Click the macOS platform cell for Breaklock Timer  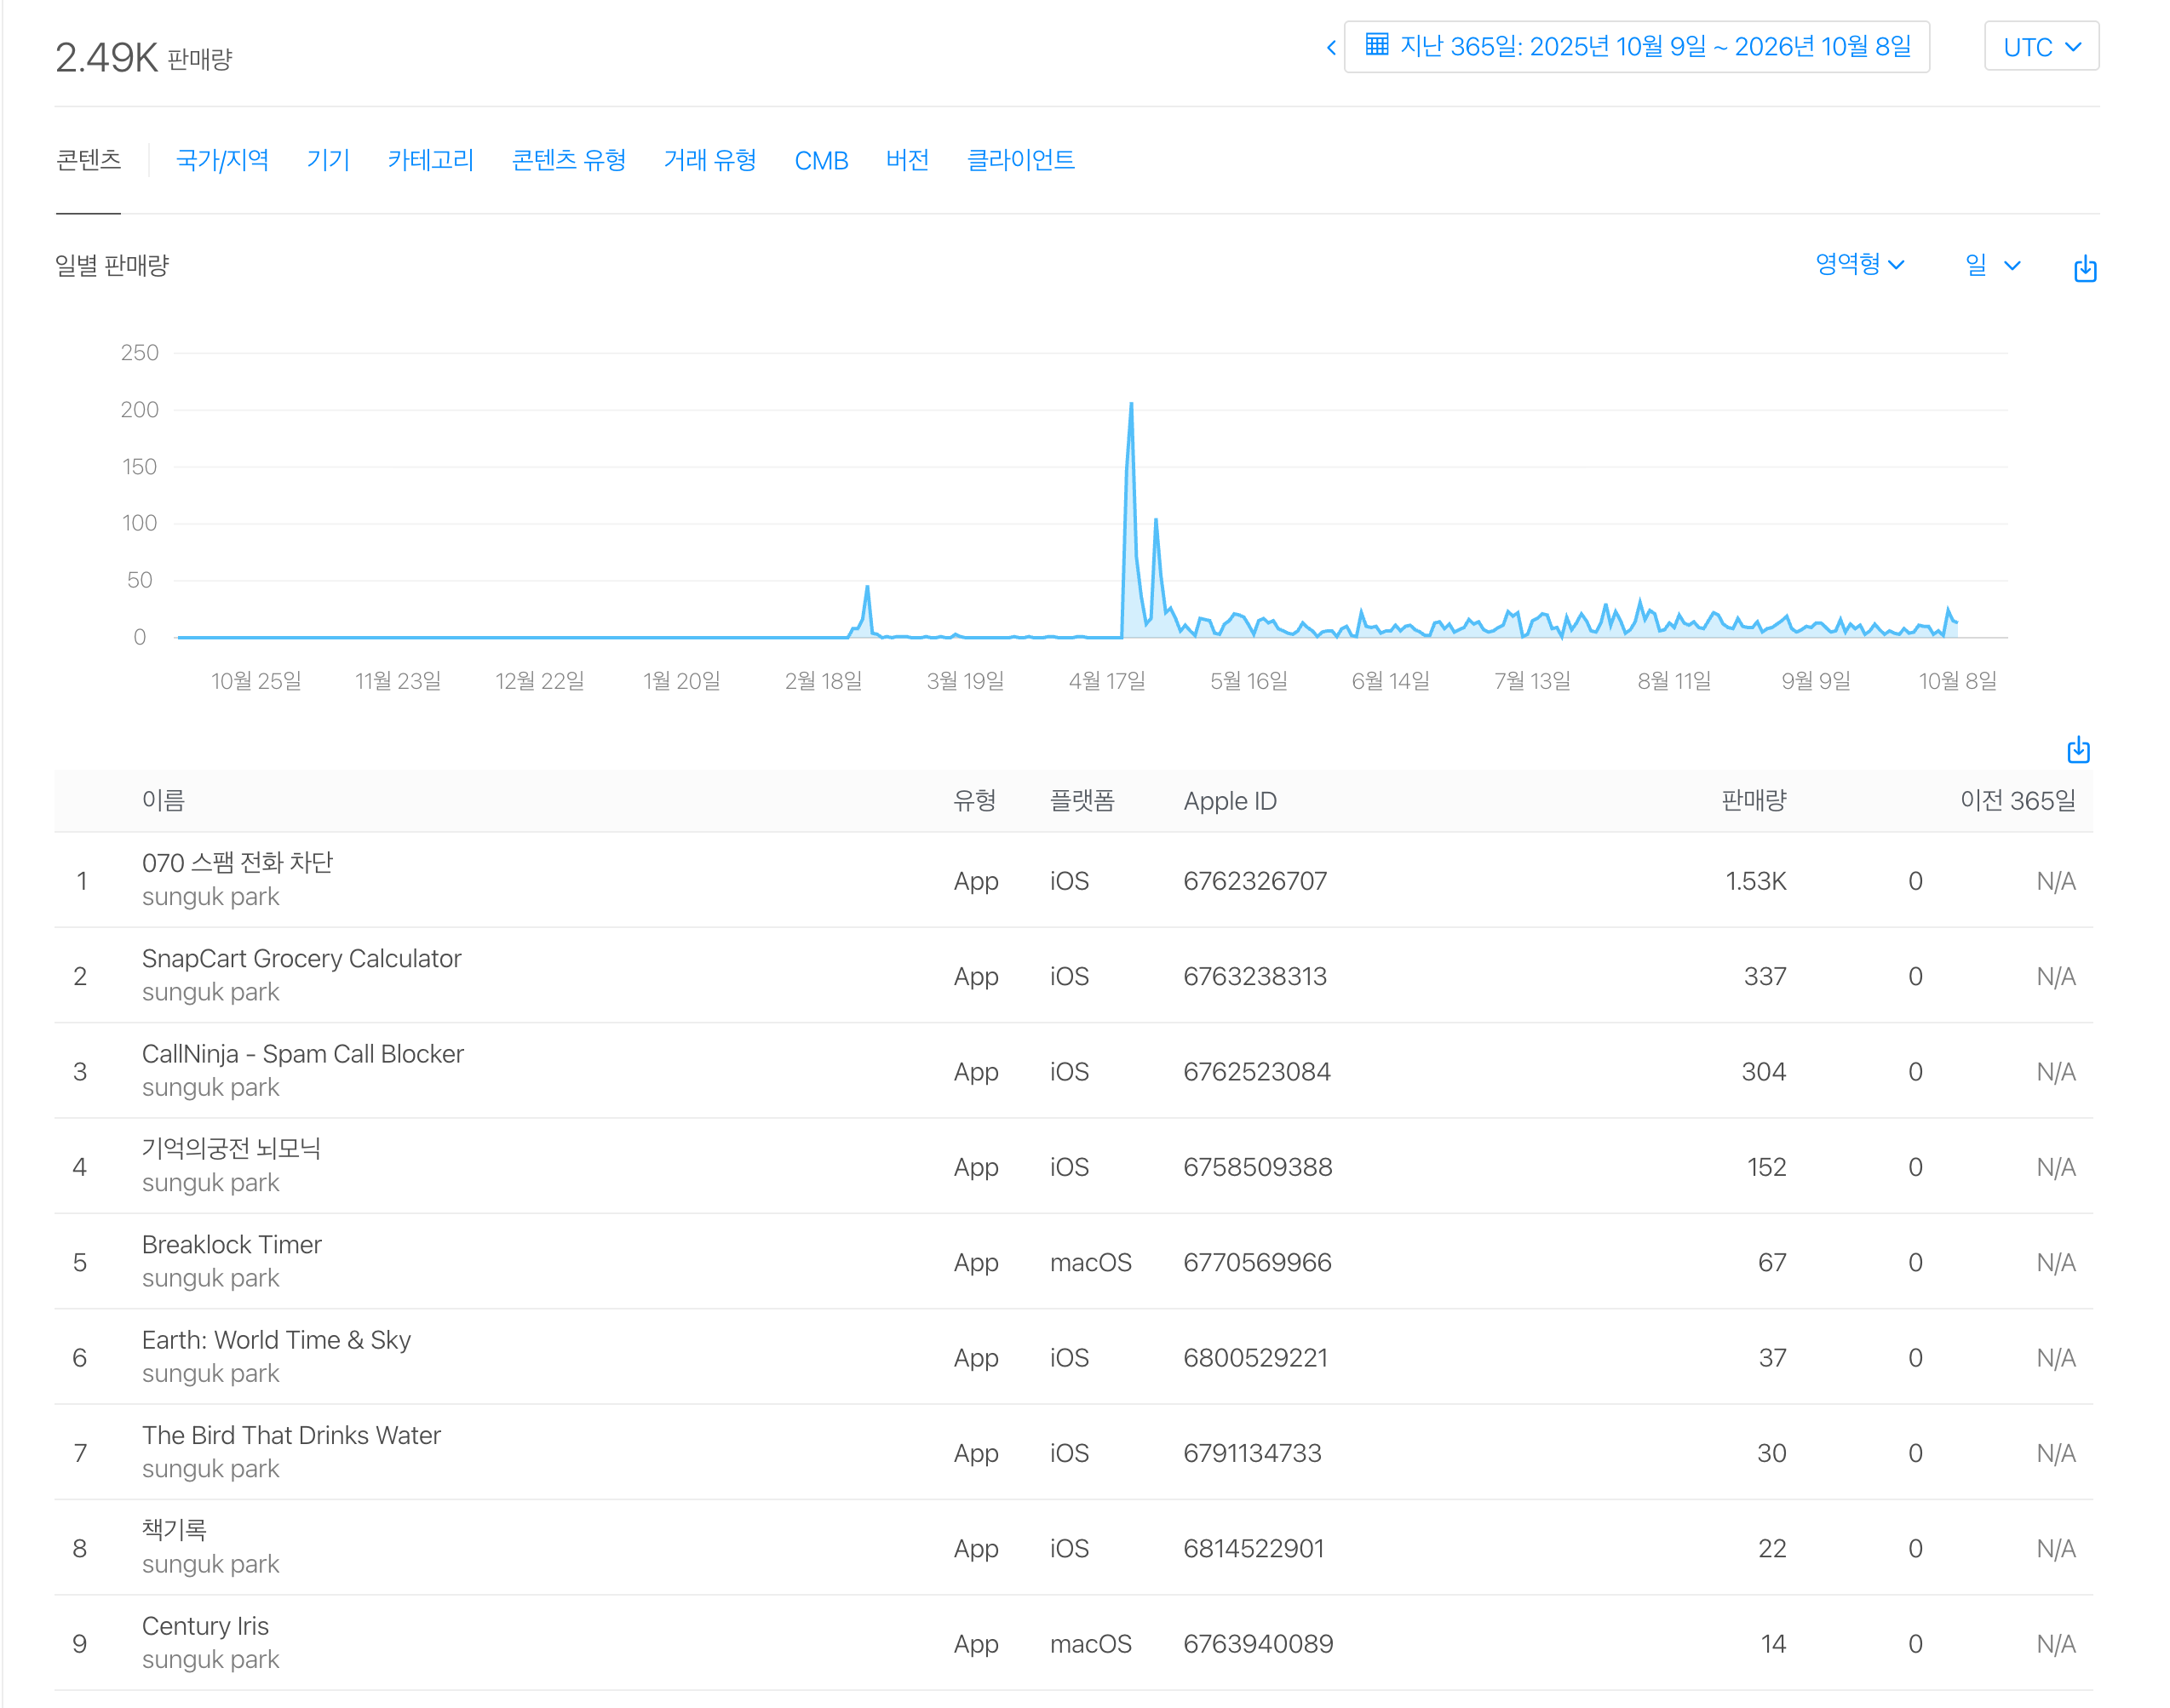[1090, 1262]
